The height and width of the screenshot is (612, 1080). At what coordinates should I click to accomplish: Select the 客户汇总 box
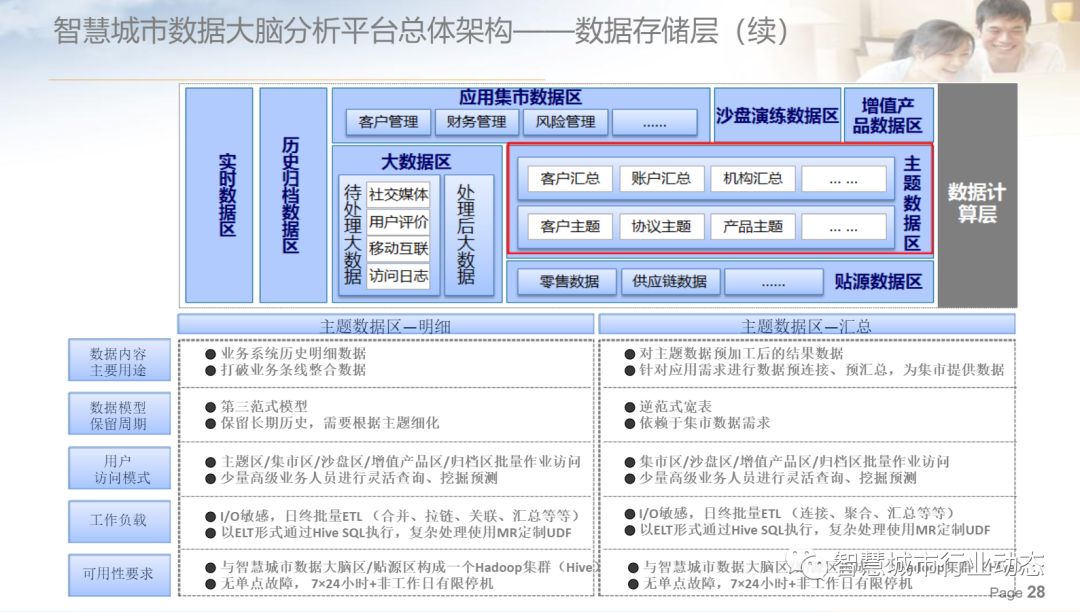(x=570, y=179)
